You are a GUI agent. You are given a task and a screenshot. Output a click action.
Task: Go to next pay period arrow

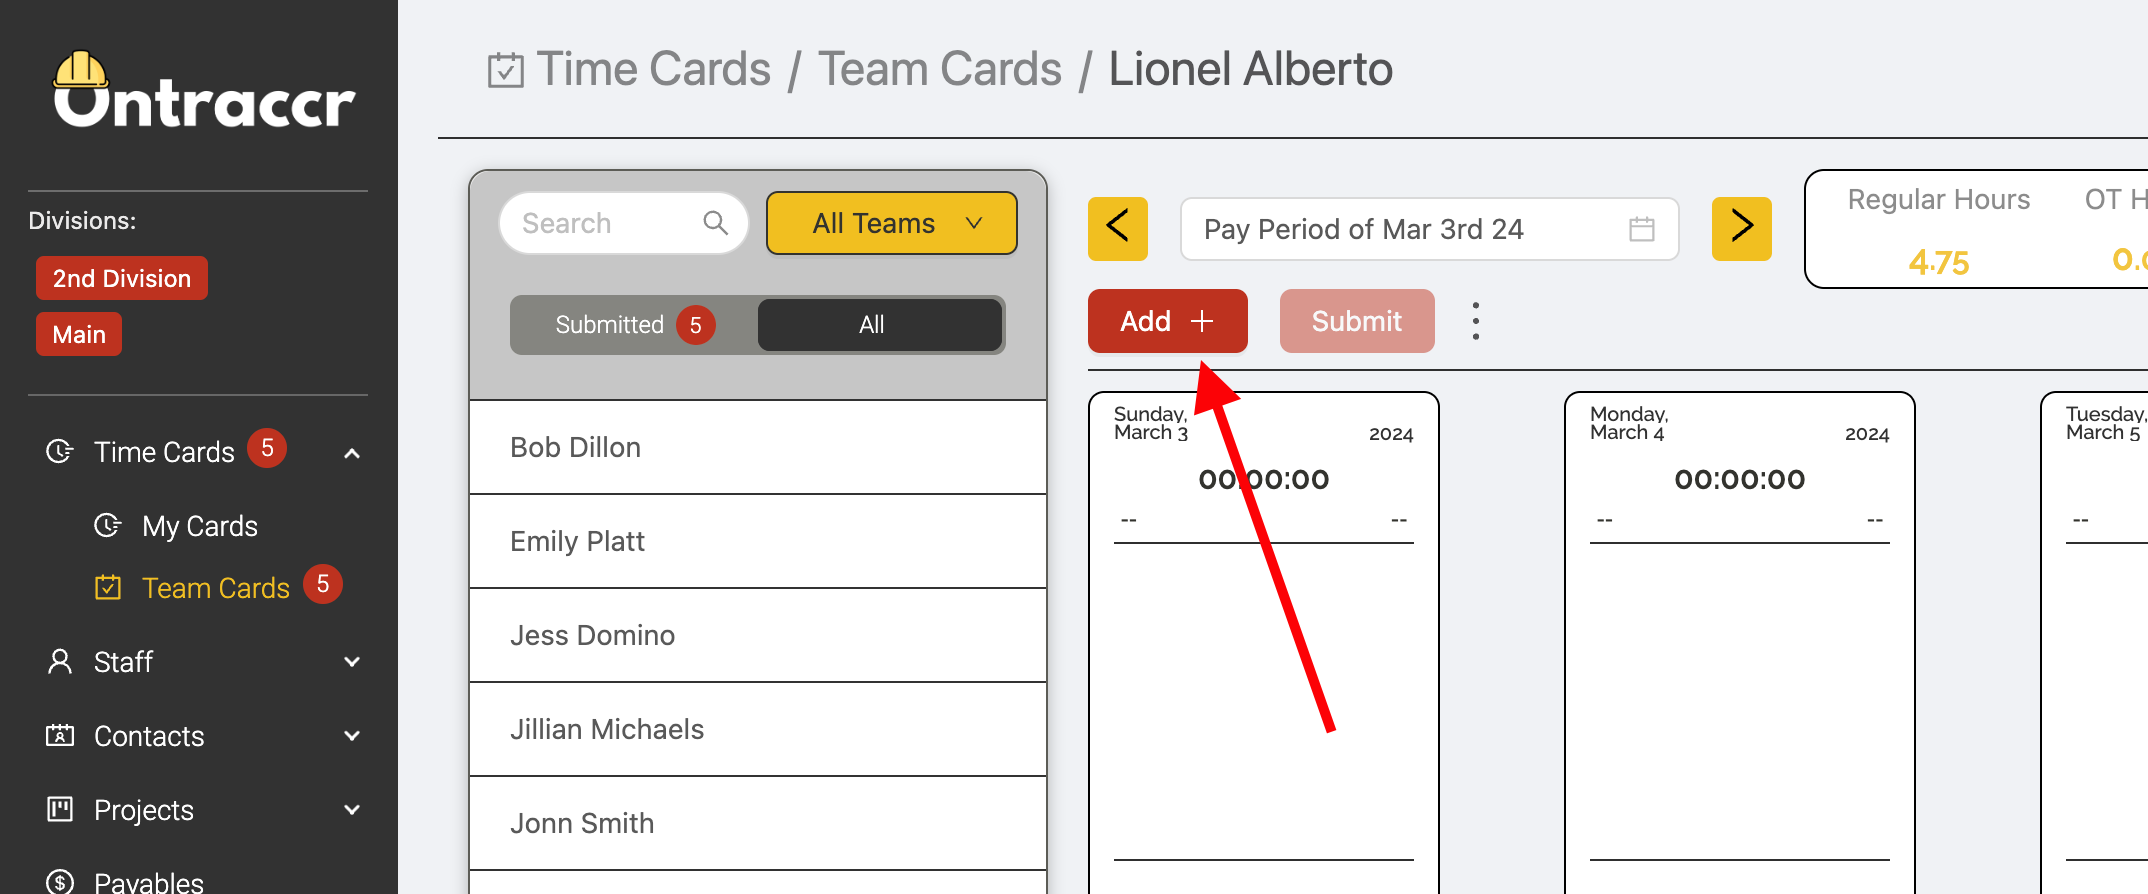(1741, 229)
